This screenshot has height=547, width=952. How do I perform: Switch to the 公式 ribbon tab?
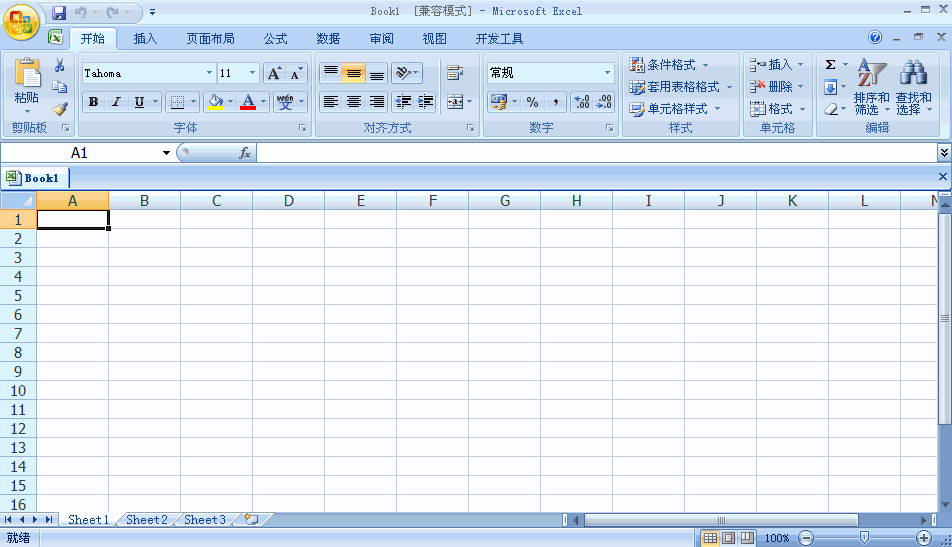pyautogui.click(x=275, y=39)
